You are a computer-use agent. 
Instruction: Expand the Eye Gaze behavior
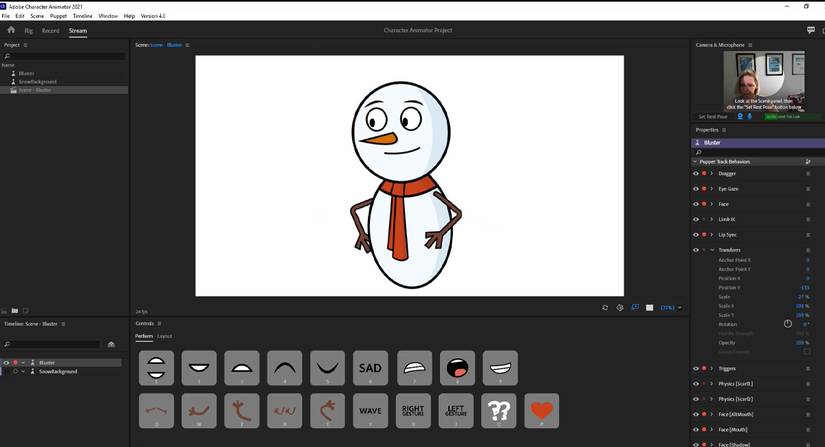tap(712, 189)
